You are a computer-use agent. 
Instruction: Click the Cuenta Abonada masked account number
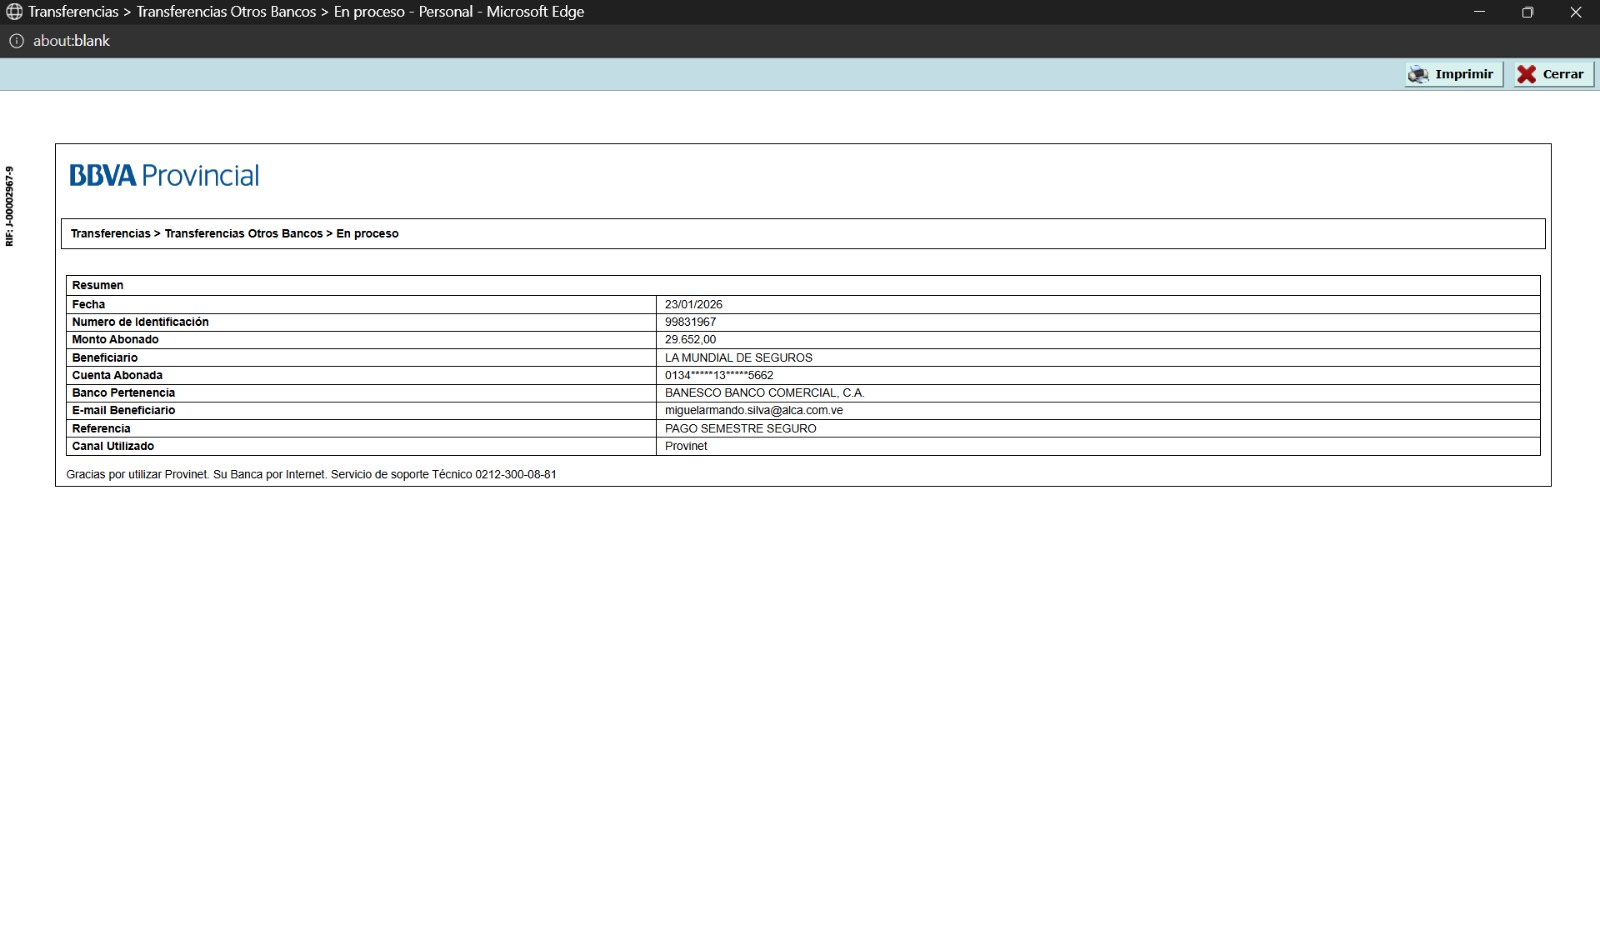tap(718, 376)
